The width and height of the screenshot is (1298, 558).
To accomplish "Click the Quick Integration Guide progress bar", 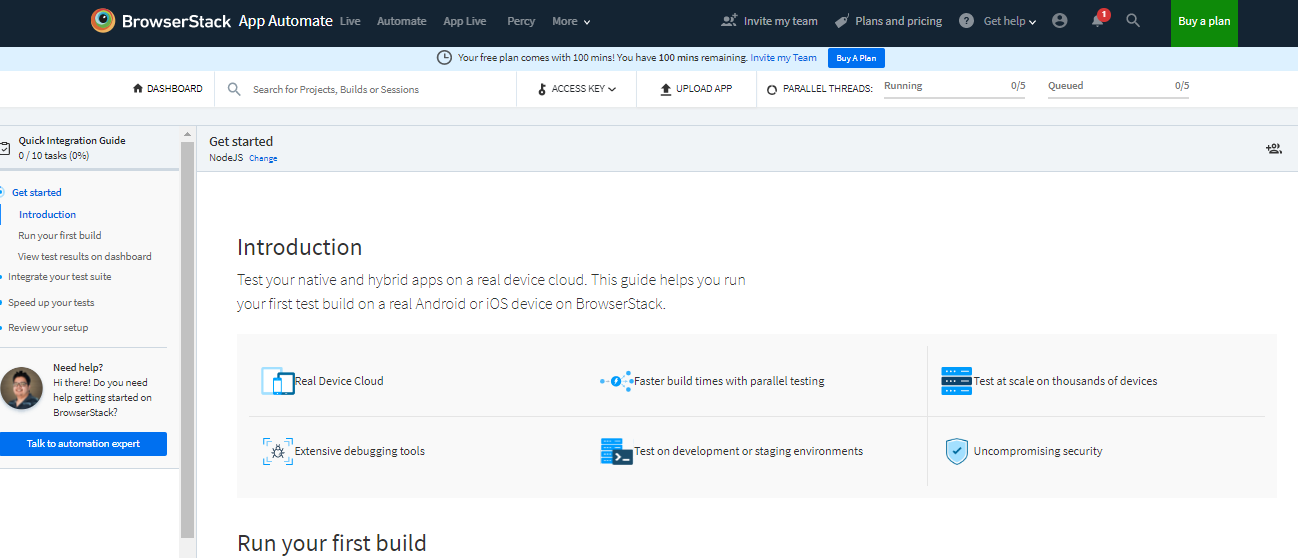I will [89, 169].
